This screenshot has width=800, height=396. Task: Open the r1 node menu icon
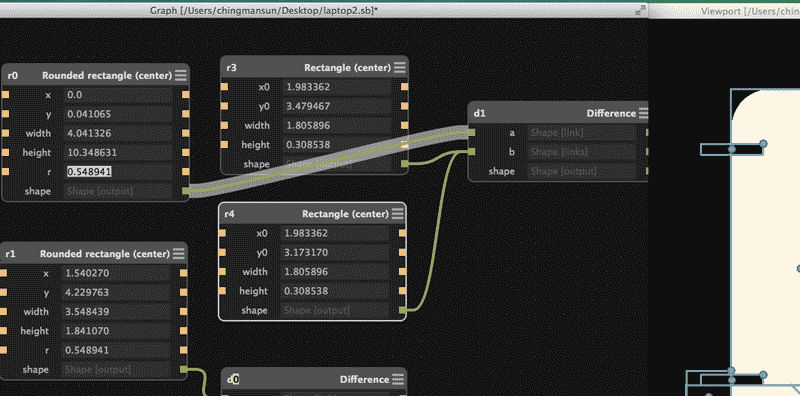[x=179, y=254]
